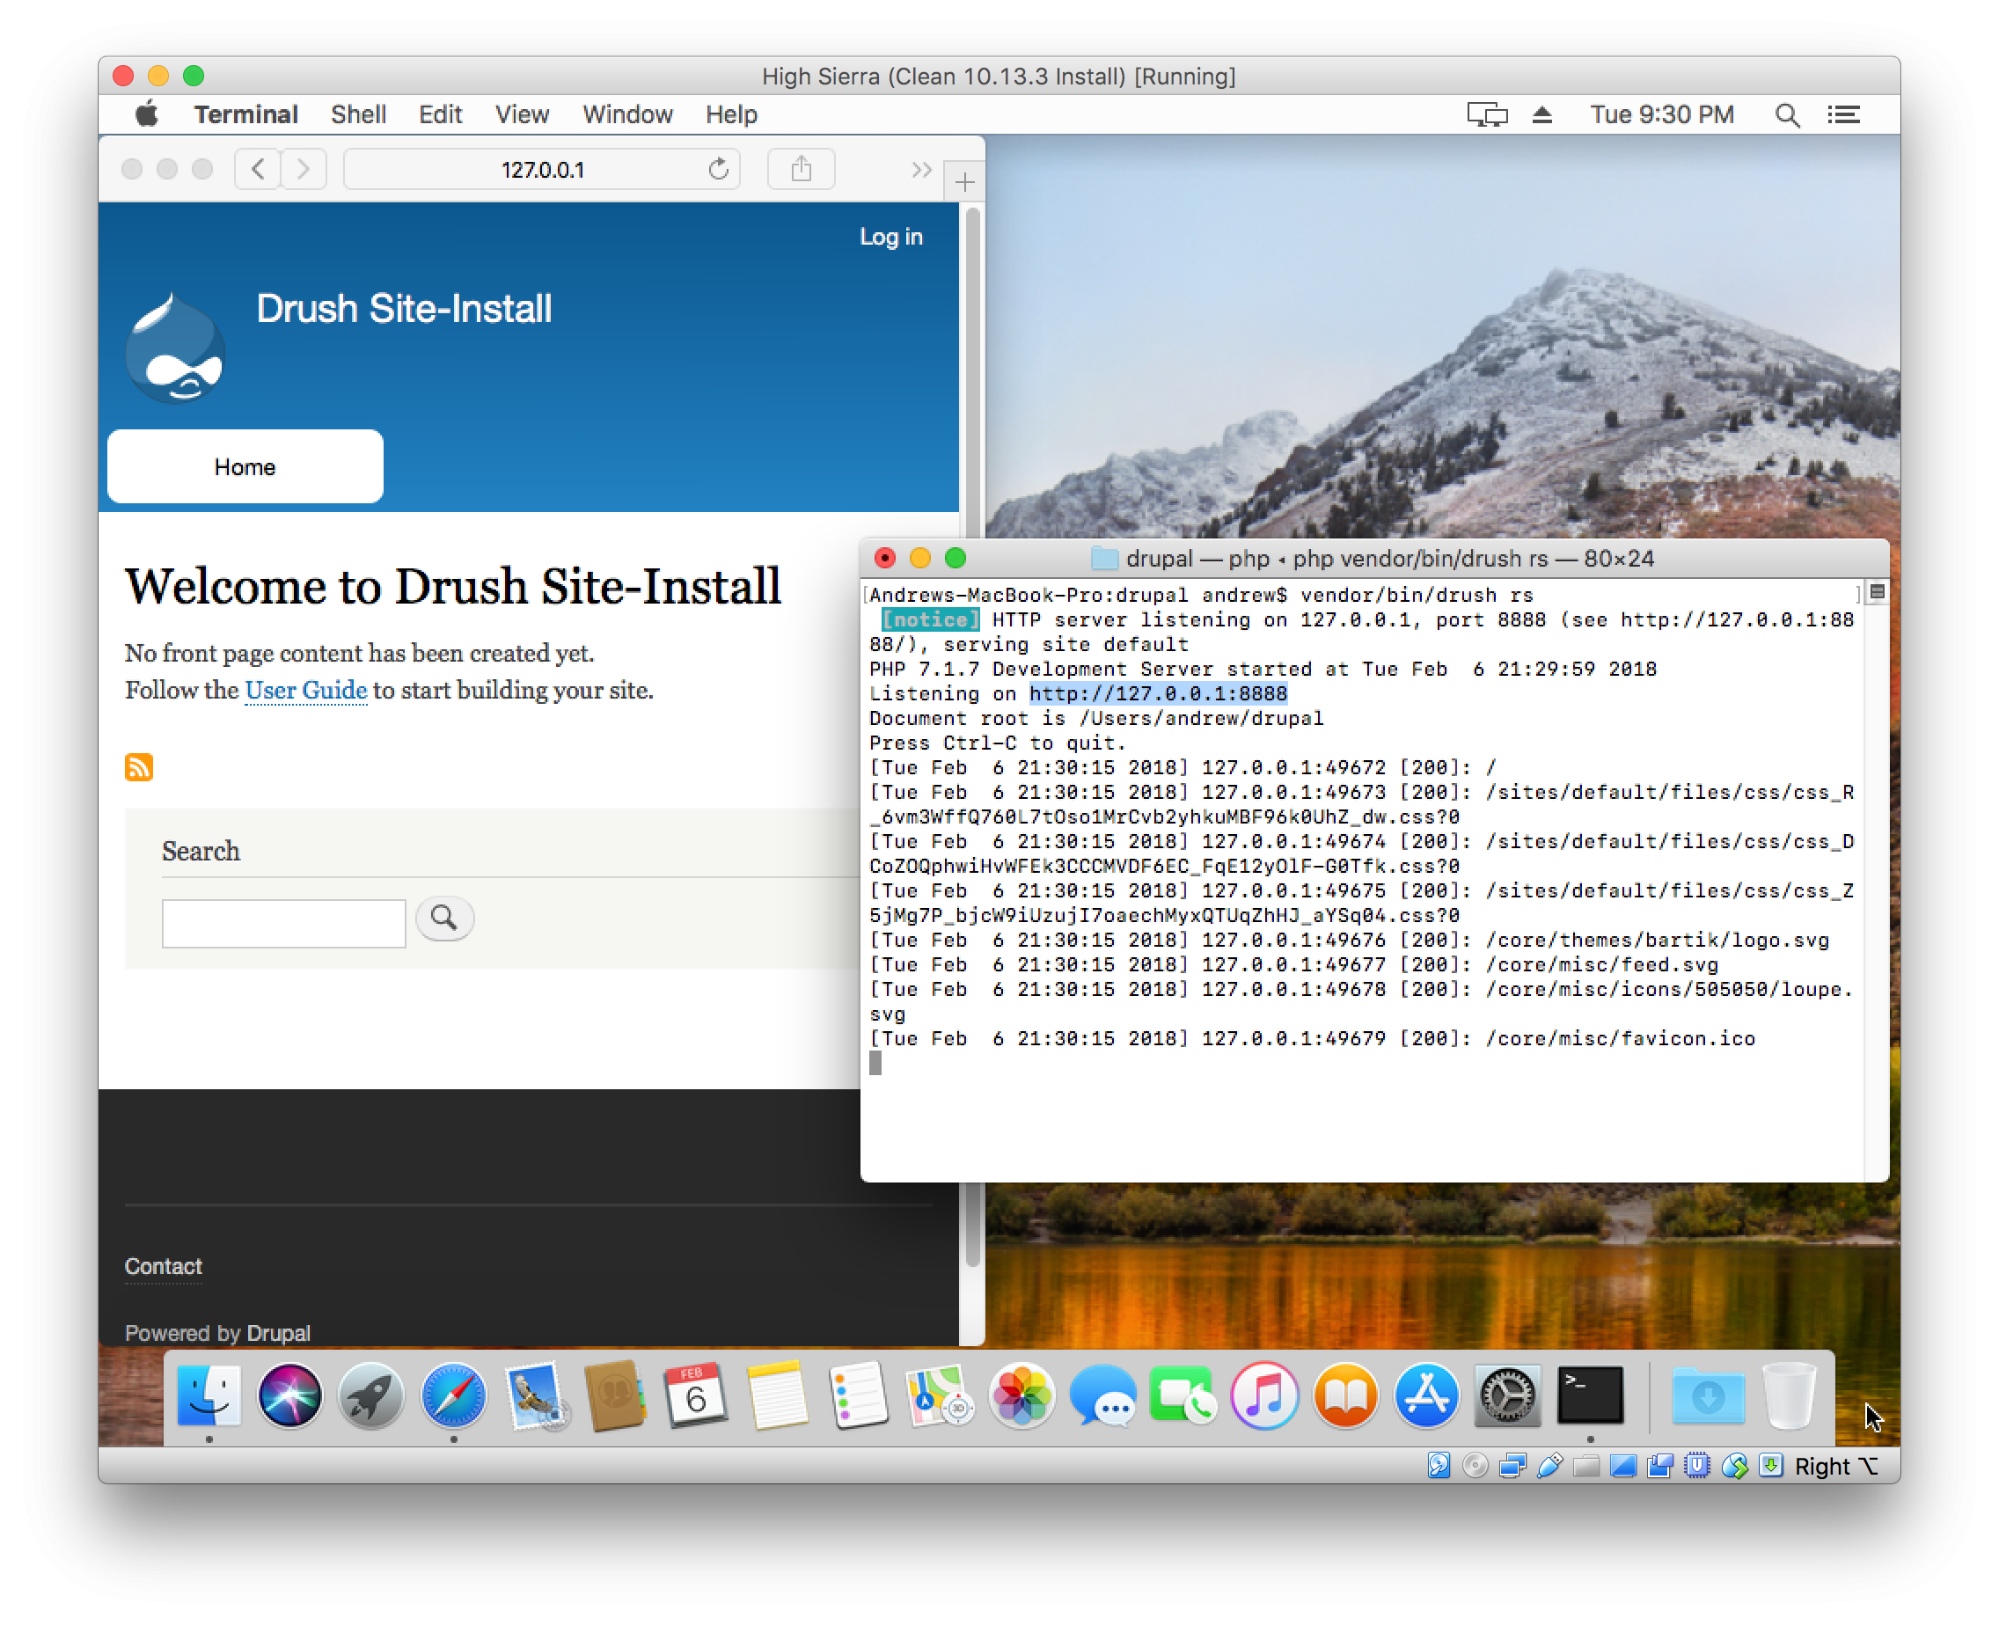
Task: Click inside the site search input field
Action: pos(283,922)
